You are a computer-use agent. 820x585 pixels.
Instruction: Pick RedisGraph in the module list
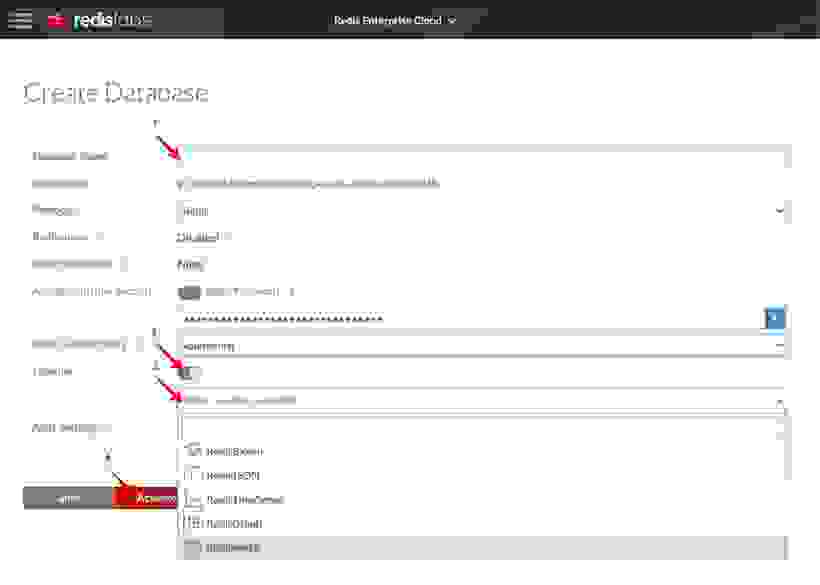[233, 523]
